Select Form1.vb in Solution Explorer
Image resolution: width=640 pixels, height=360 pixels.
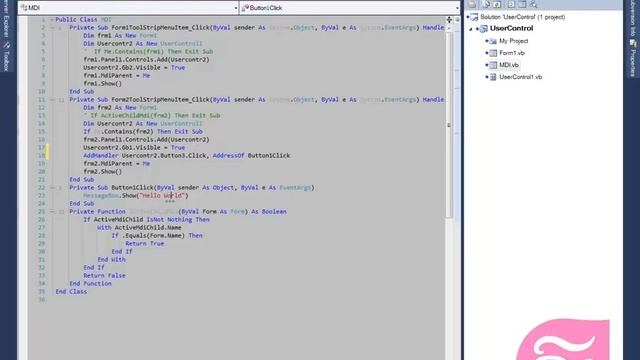pos(512,53)
